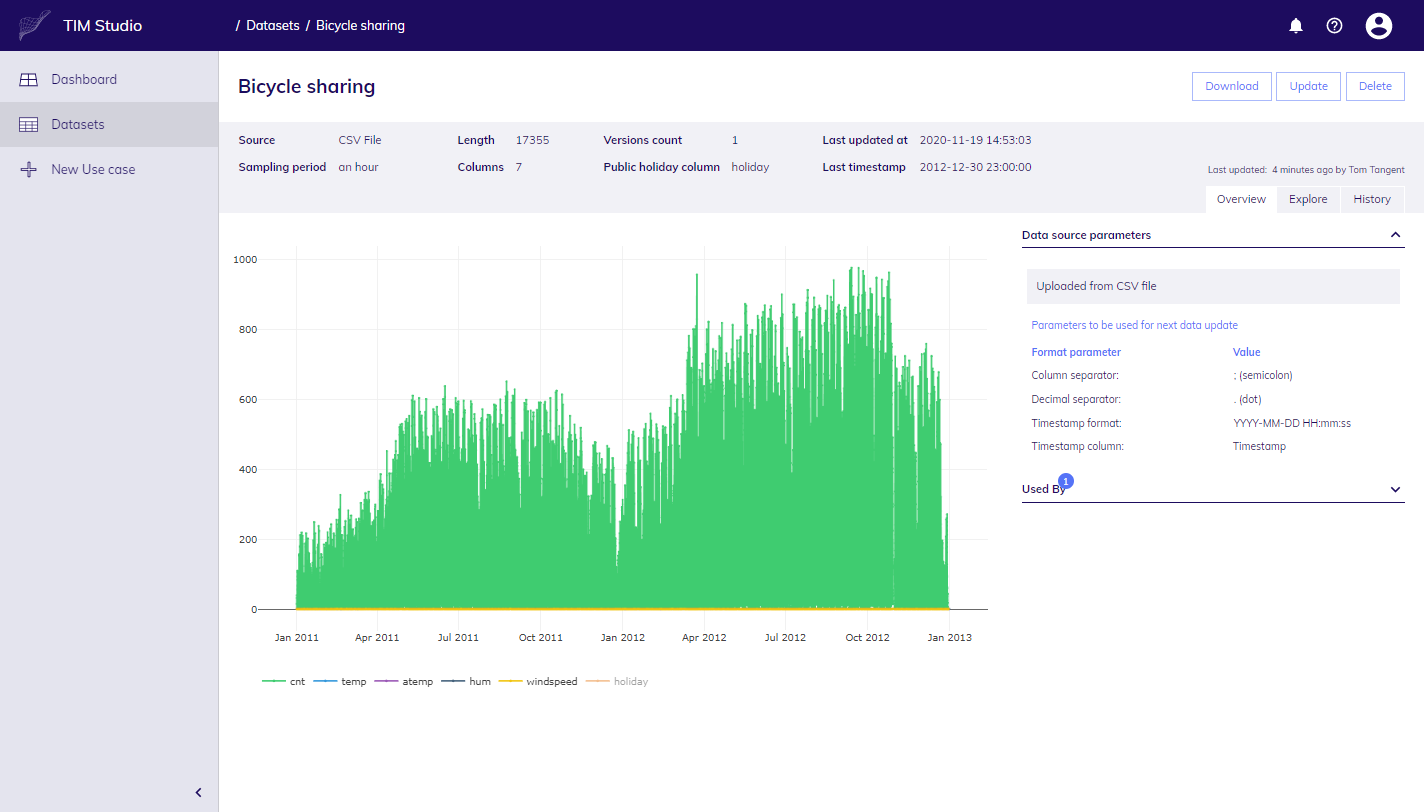Click the Value column header

point(1247,352)
